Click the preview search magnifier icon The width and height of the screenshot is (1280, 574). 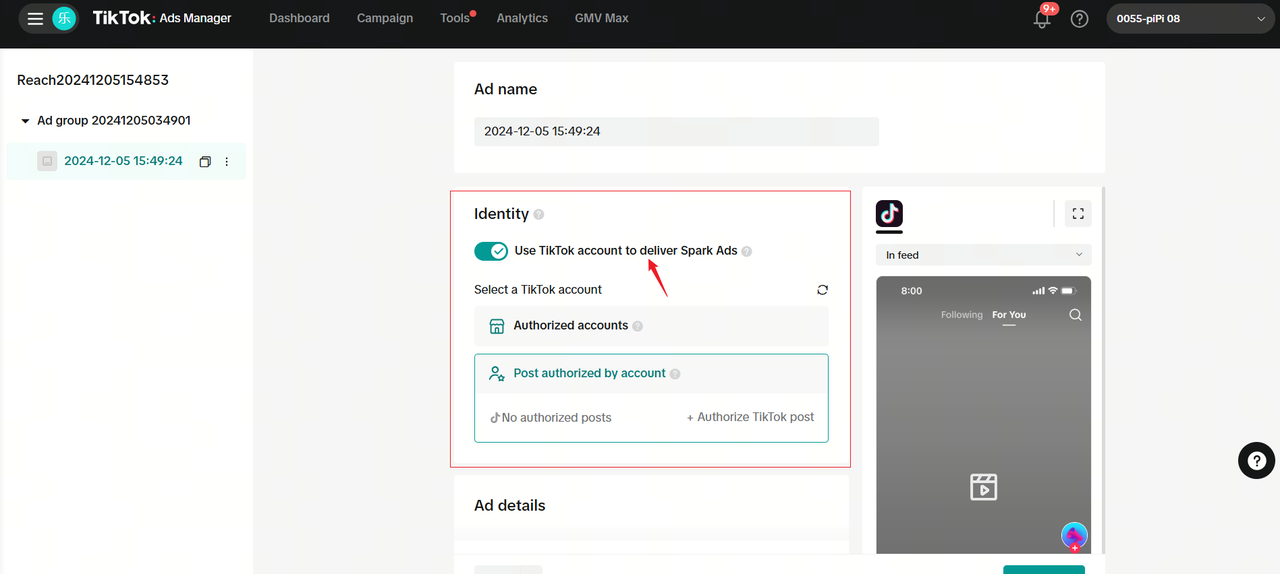(1075, 315)
